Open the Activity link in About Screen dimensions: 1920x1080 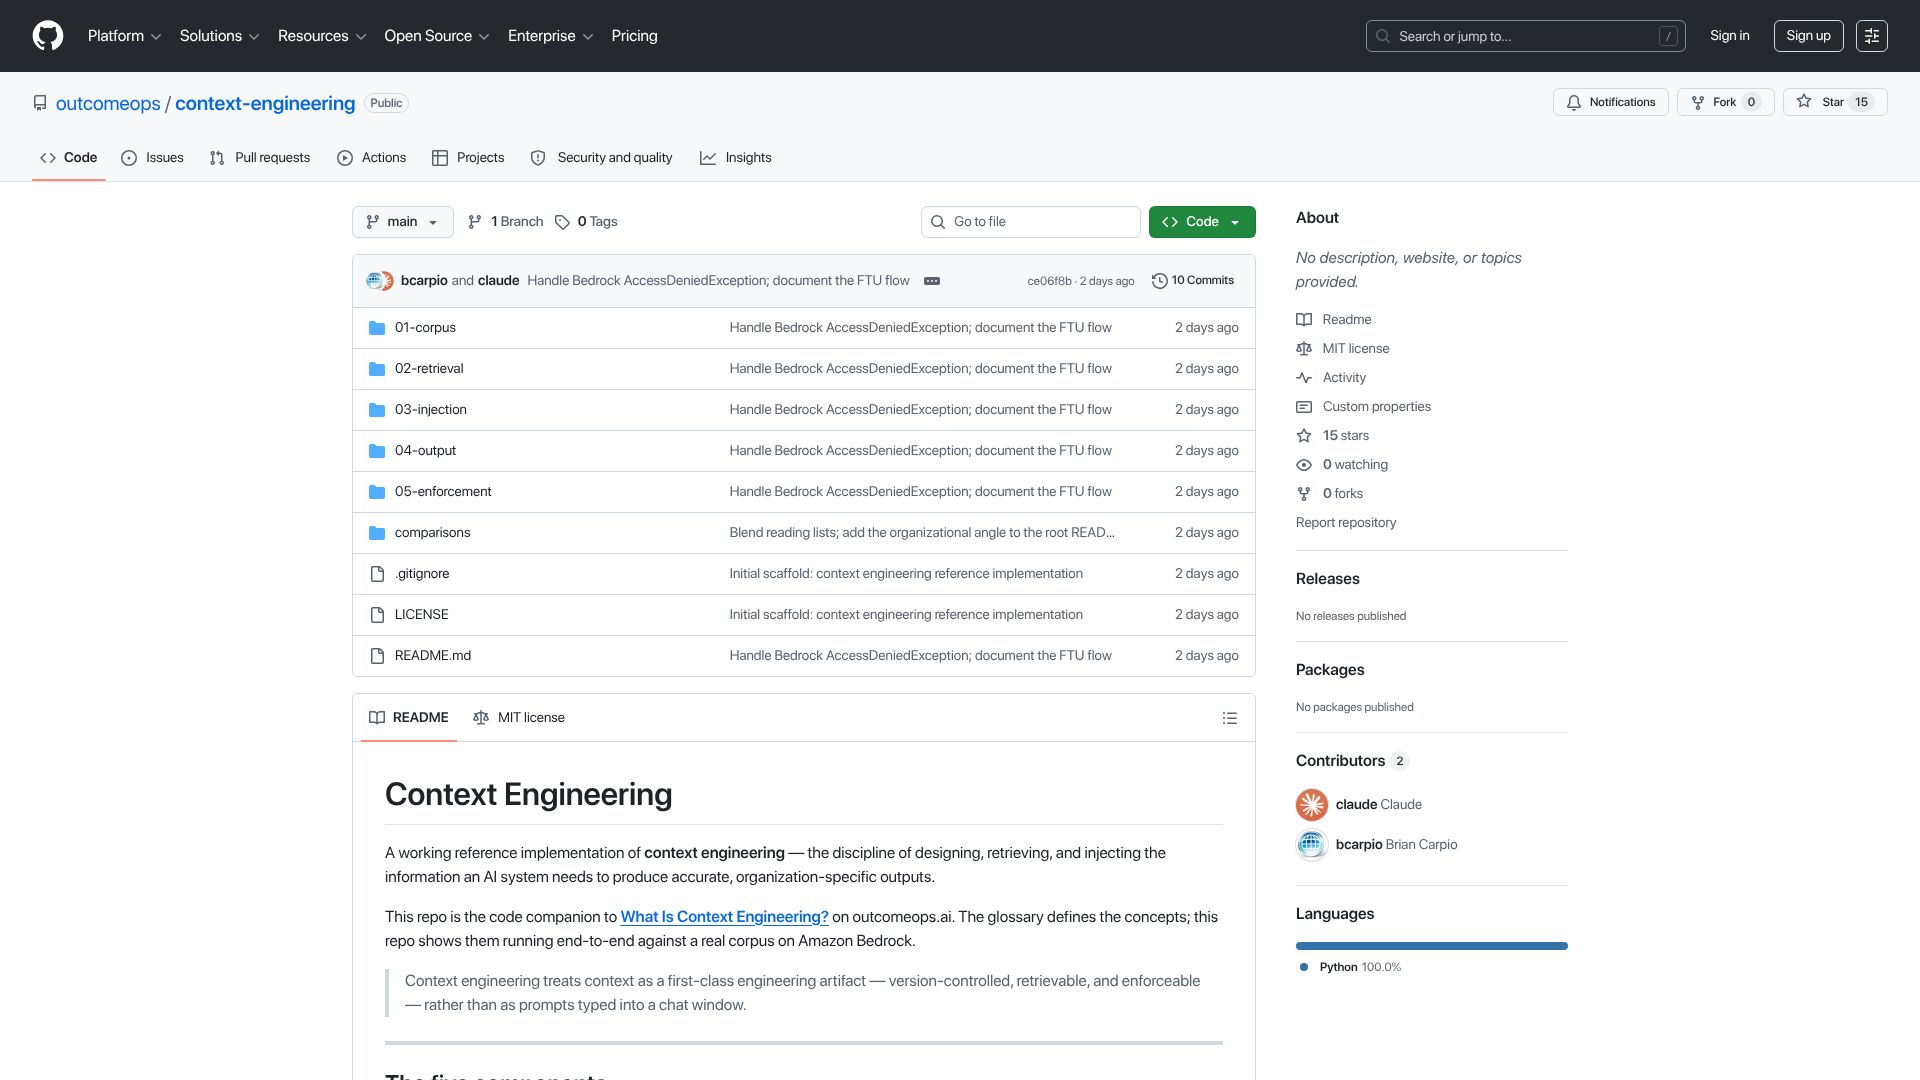[x=1343, y=378]
